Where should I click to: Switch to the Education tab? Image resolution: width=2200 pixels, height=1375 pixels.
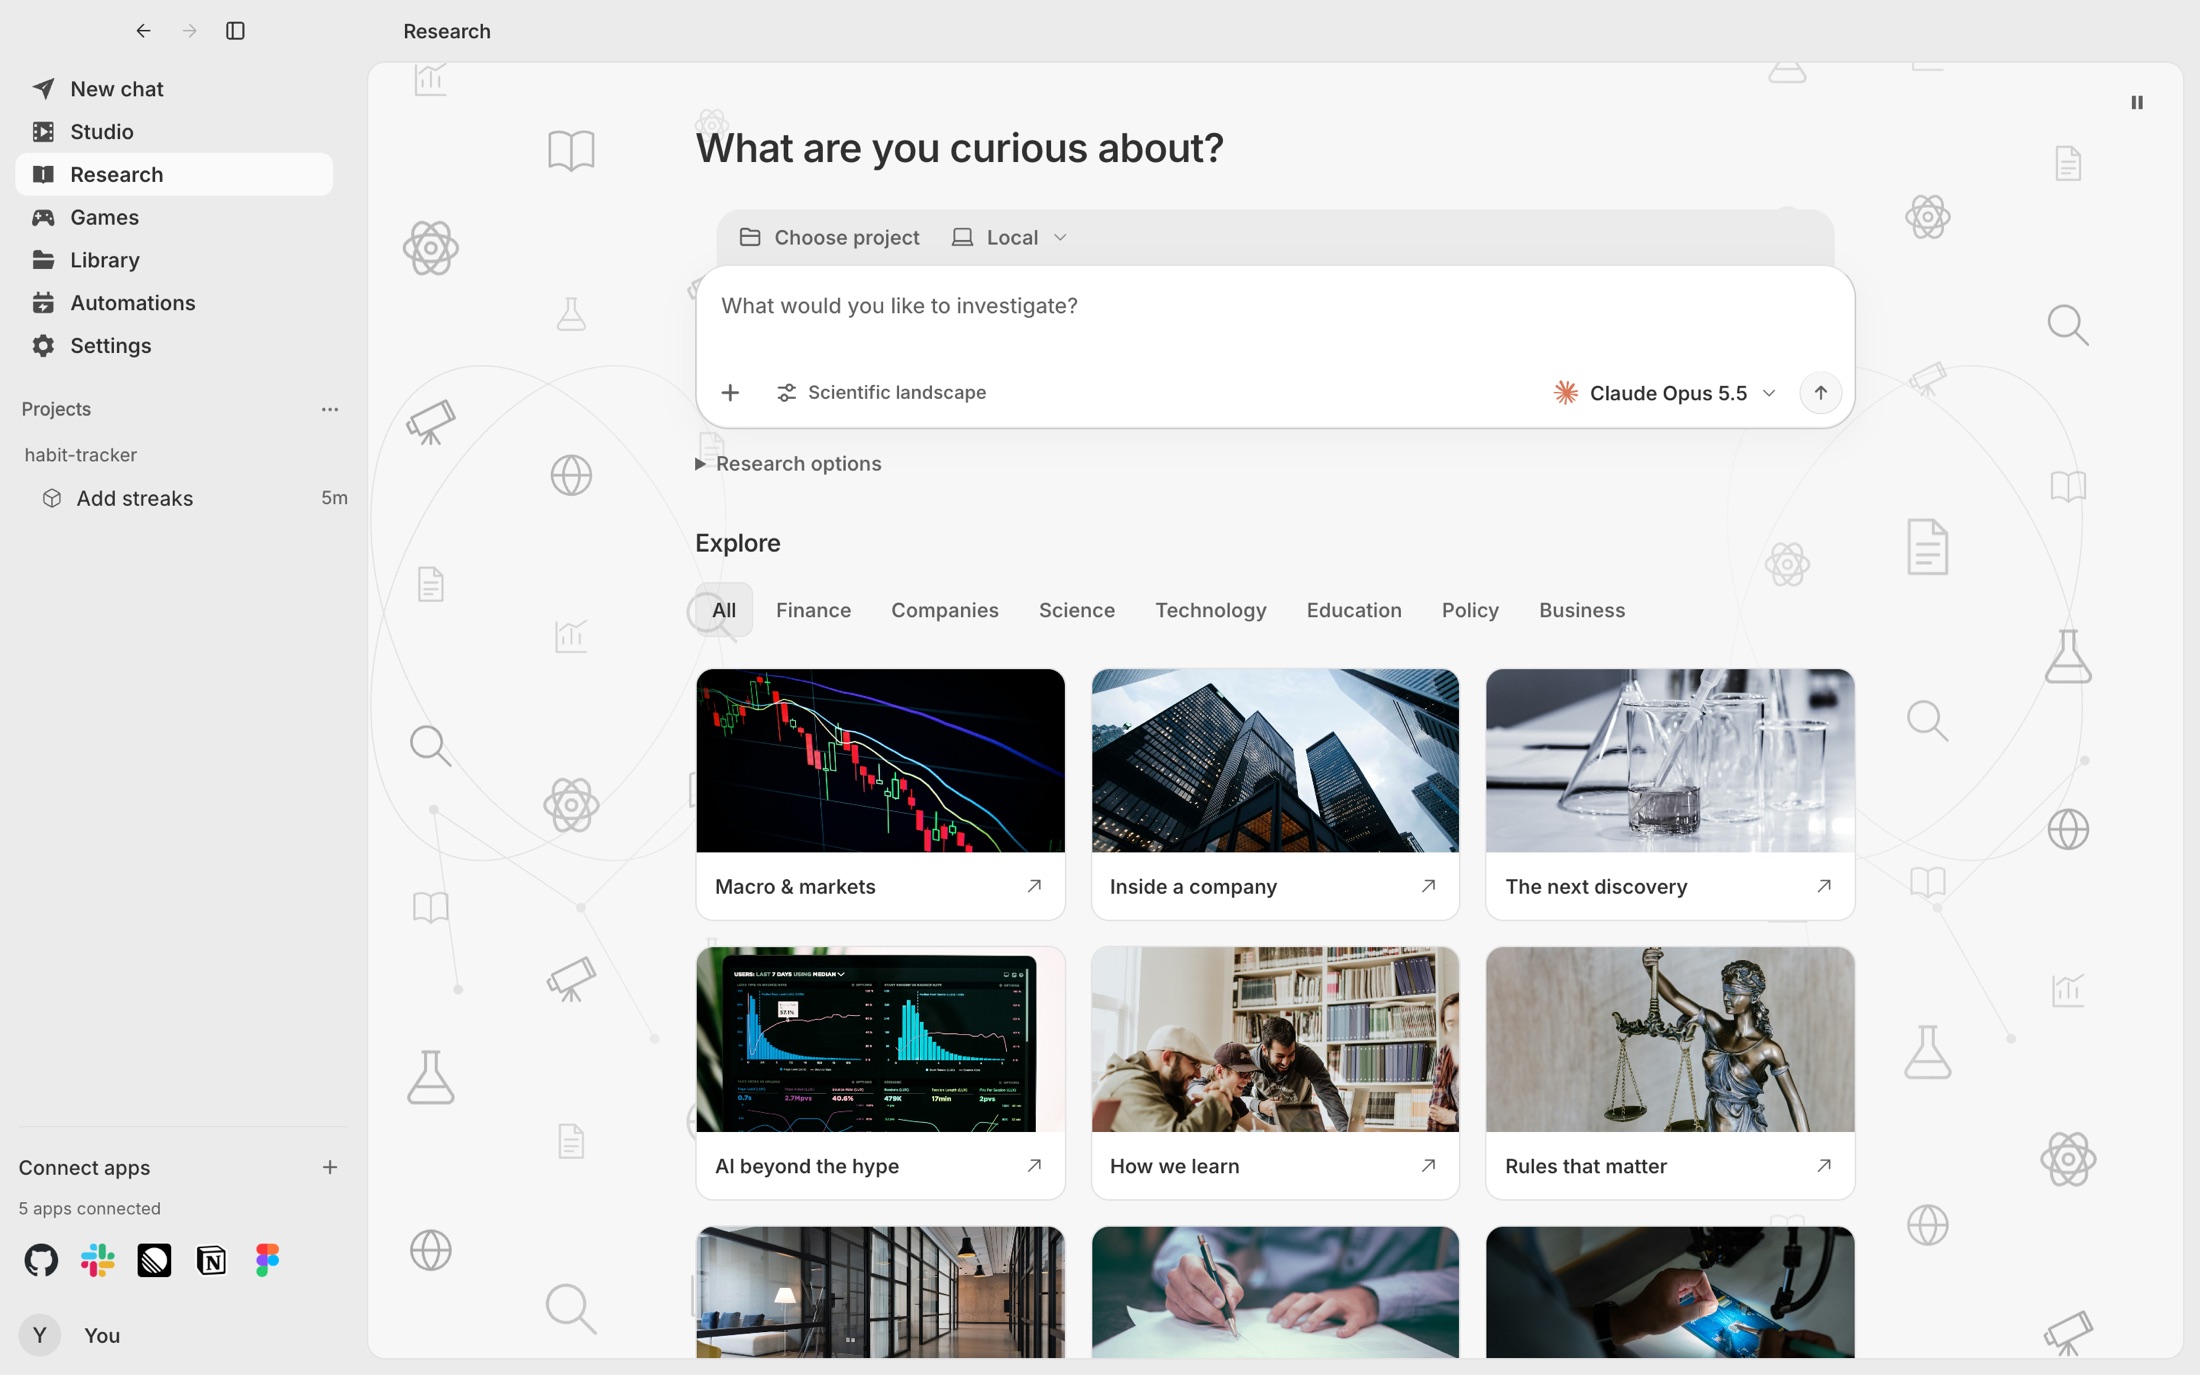1353,610
